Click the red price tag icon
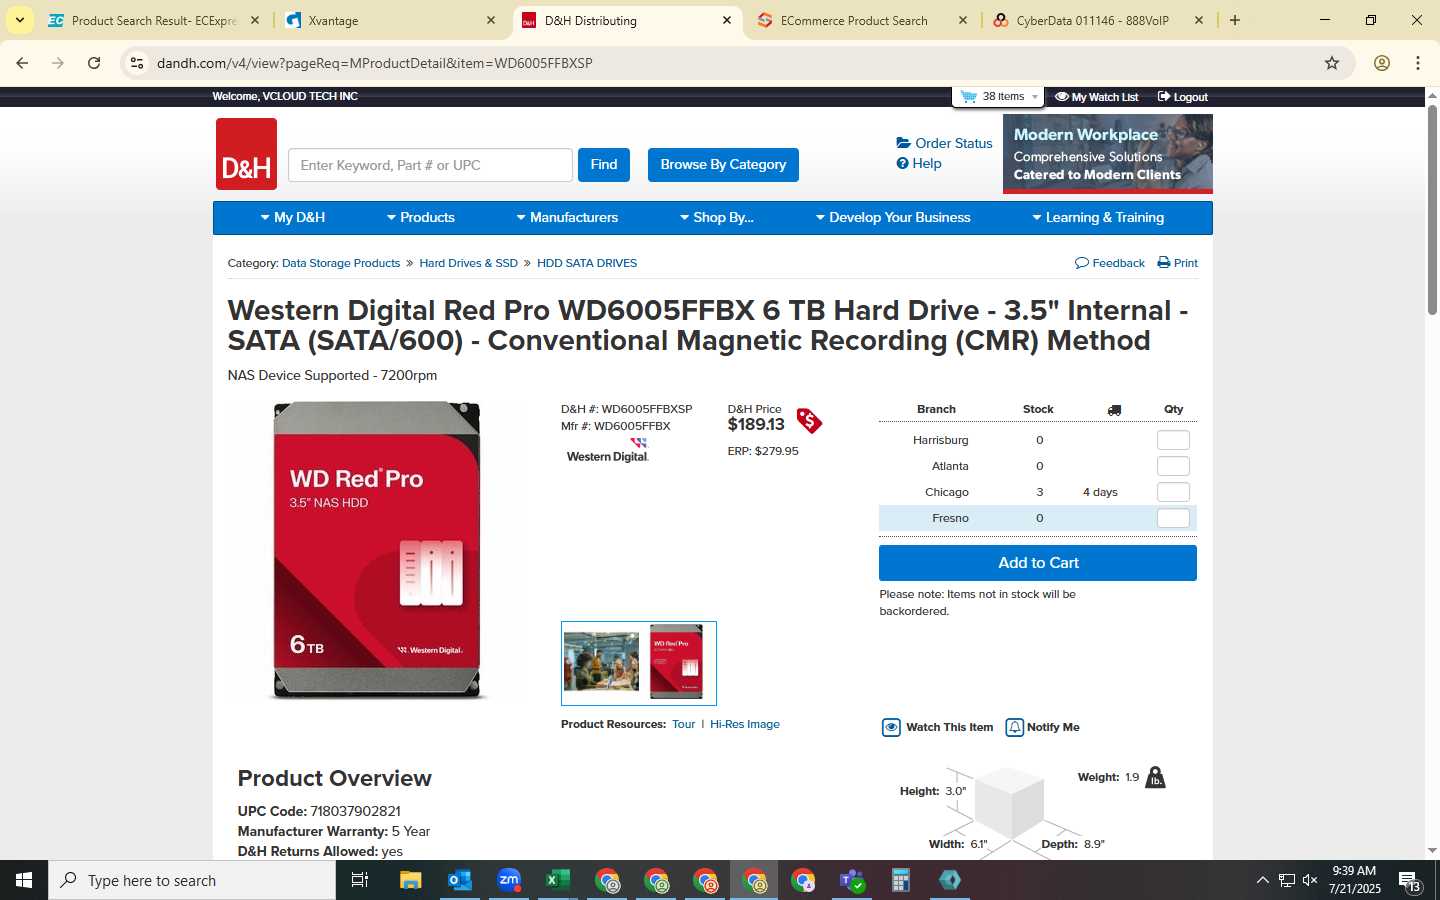This screenshot has height=900, width=1440. [809, 421]
